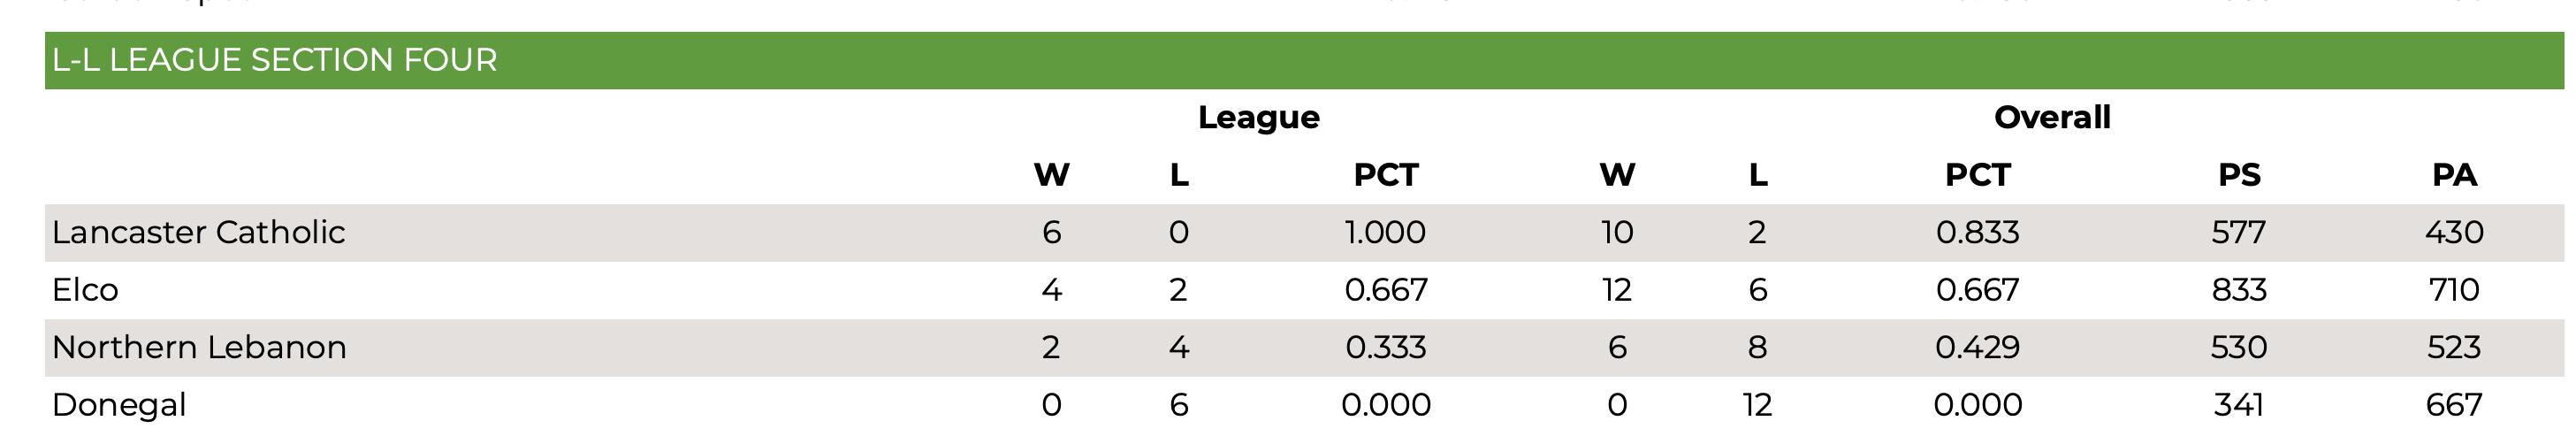
Task: Click the Overall PCT column header
Action: [x=1977, y=175]
